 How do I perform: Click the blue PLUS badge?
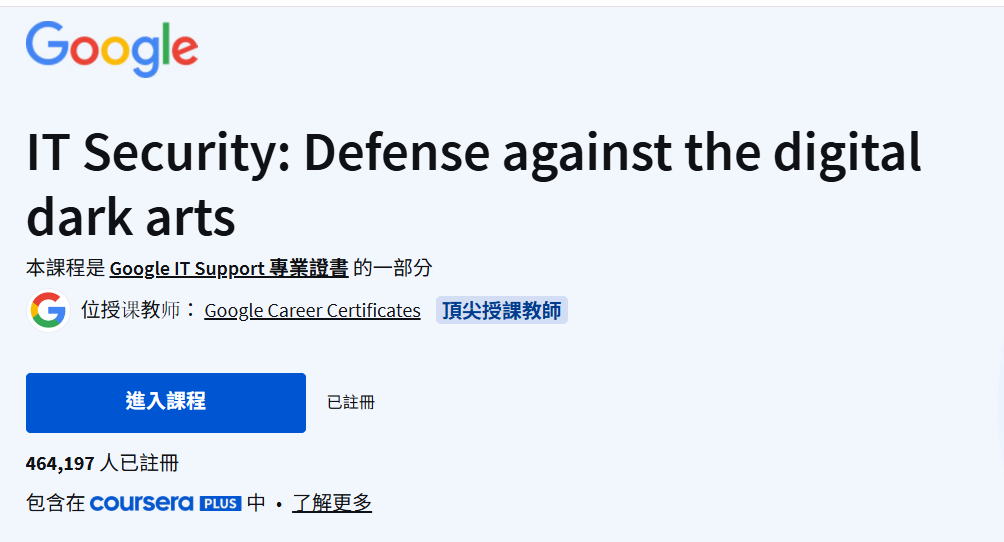pyautogui.click(x=220, y=504)
